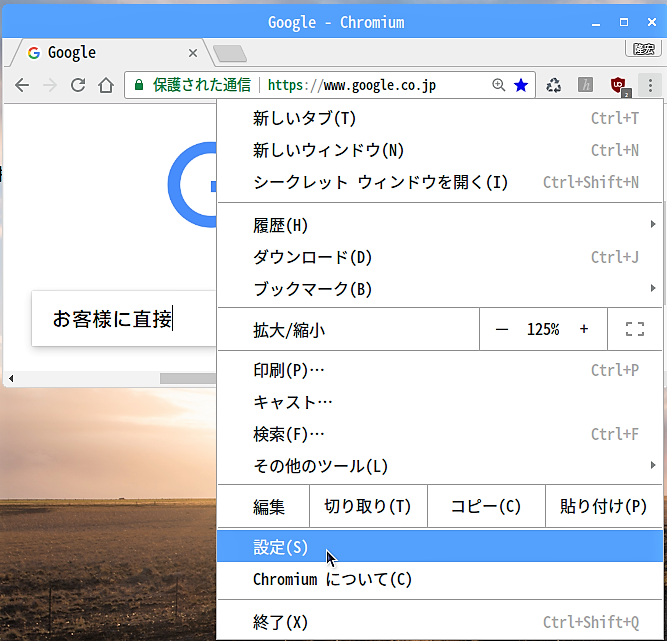
Task: Click the green secure connection lock
Action: 139,86
